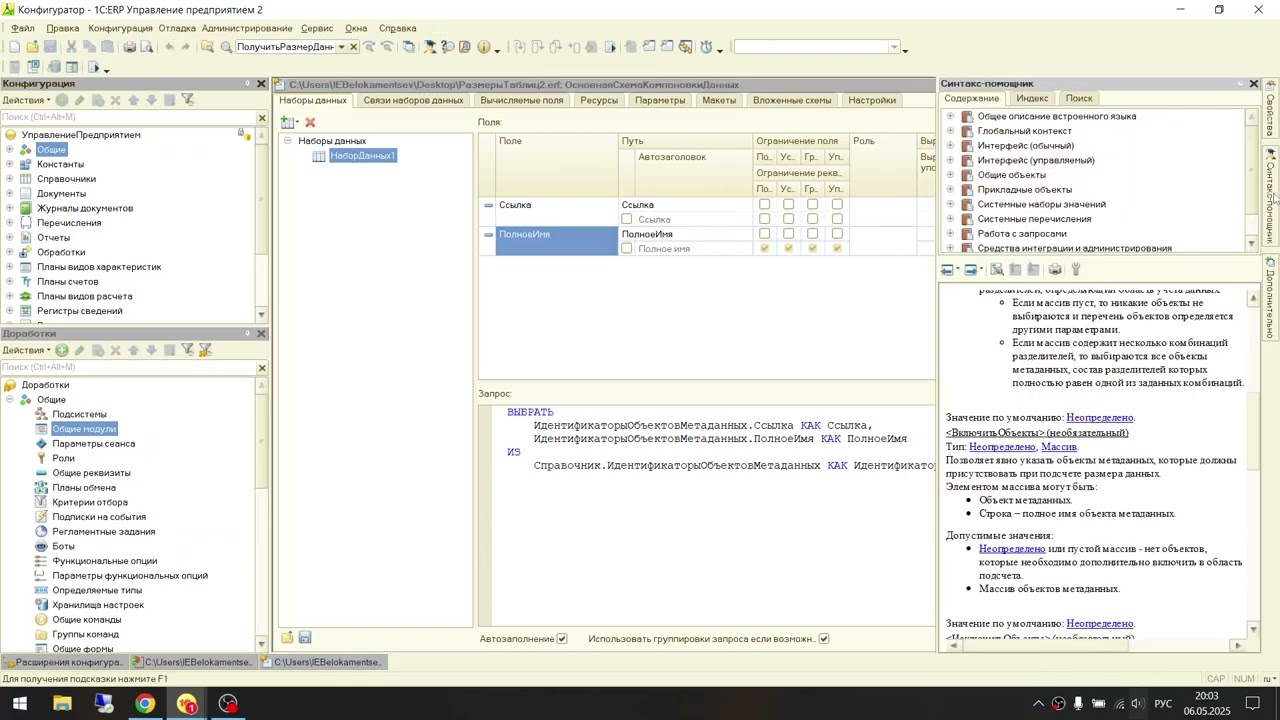1280x720 pixels.
Task: Clear the Конфигурация panel search field
Action: coord(262,118)
